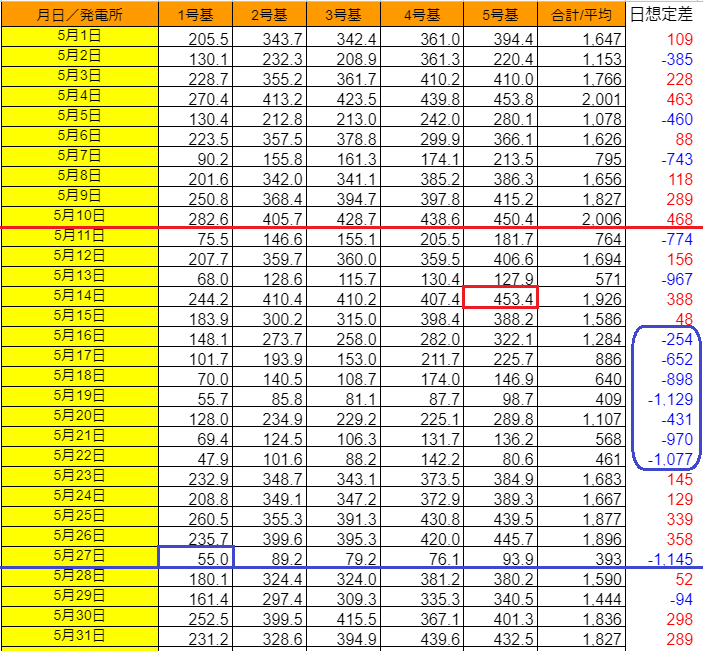
Task: Select the -1,129 difference value
Action: 670,399
